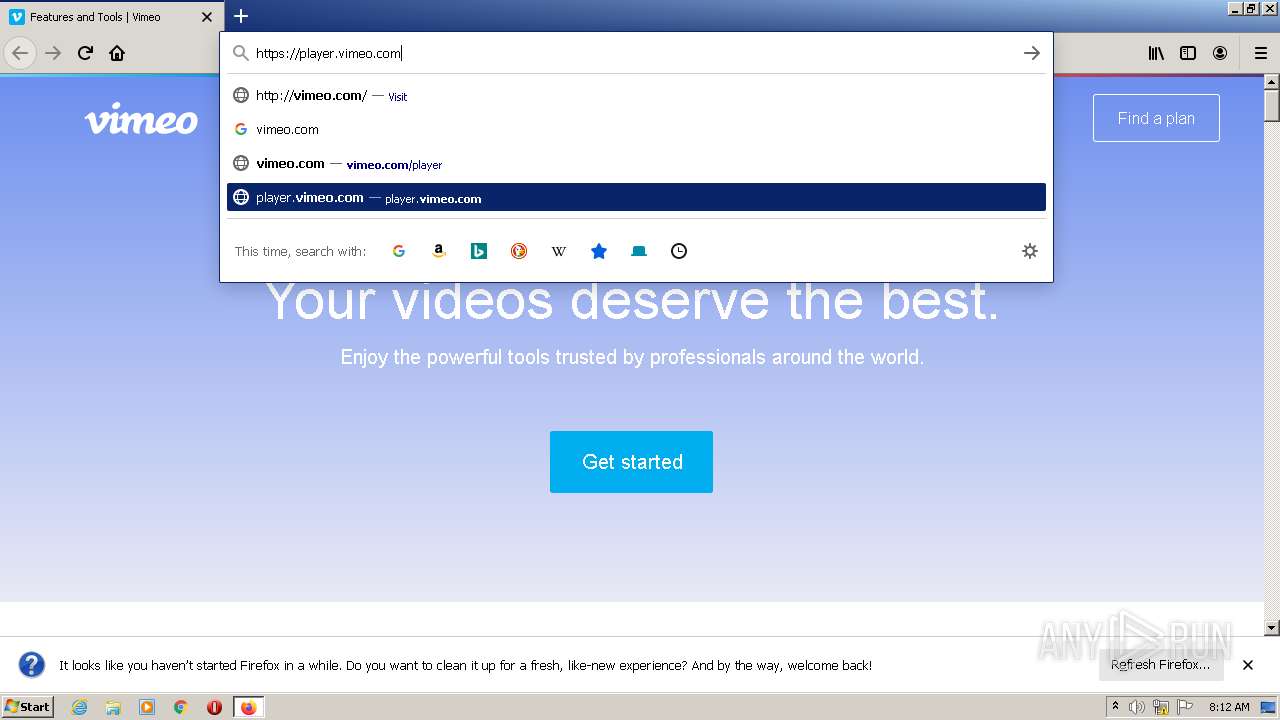The height and width of the screenshot is (720, 1280).
Task: Select the Features and Tools | Vimeo tab
Action: (x=112, y=17)
